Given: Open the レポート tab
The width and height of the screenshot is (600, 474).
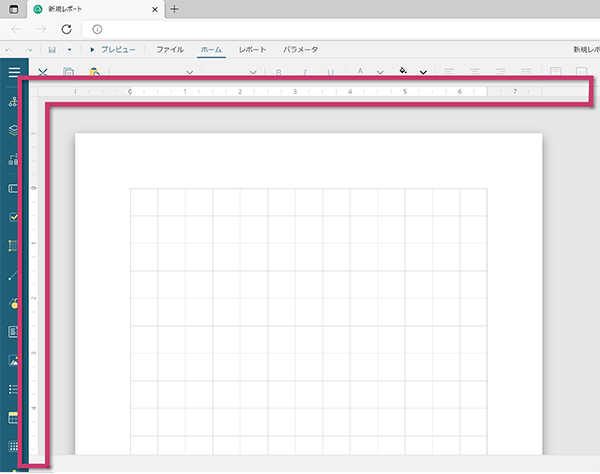Looking at the screenshot, I should (253, 49).
